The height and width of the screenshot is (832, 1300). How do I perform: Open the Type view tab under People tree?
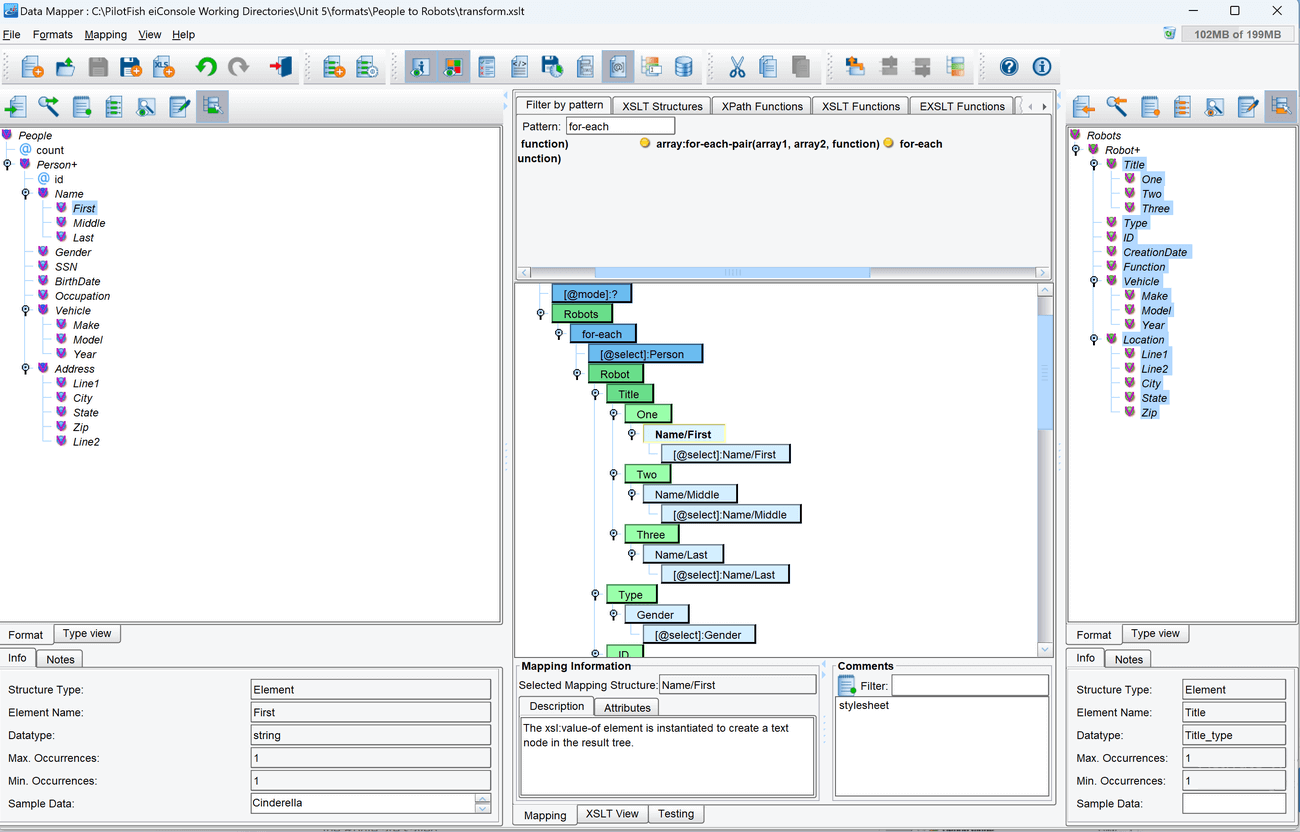(x=87, y=633)
